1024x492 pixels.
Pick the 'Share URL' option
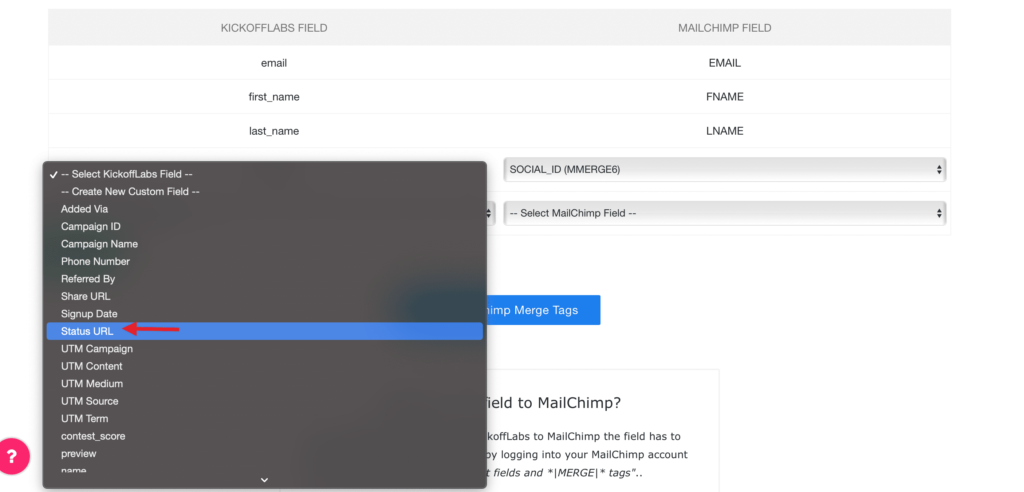tap(264, 296)
